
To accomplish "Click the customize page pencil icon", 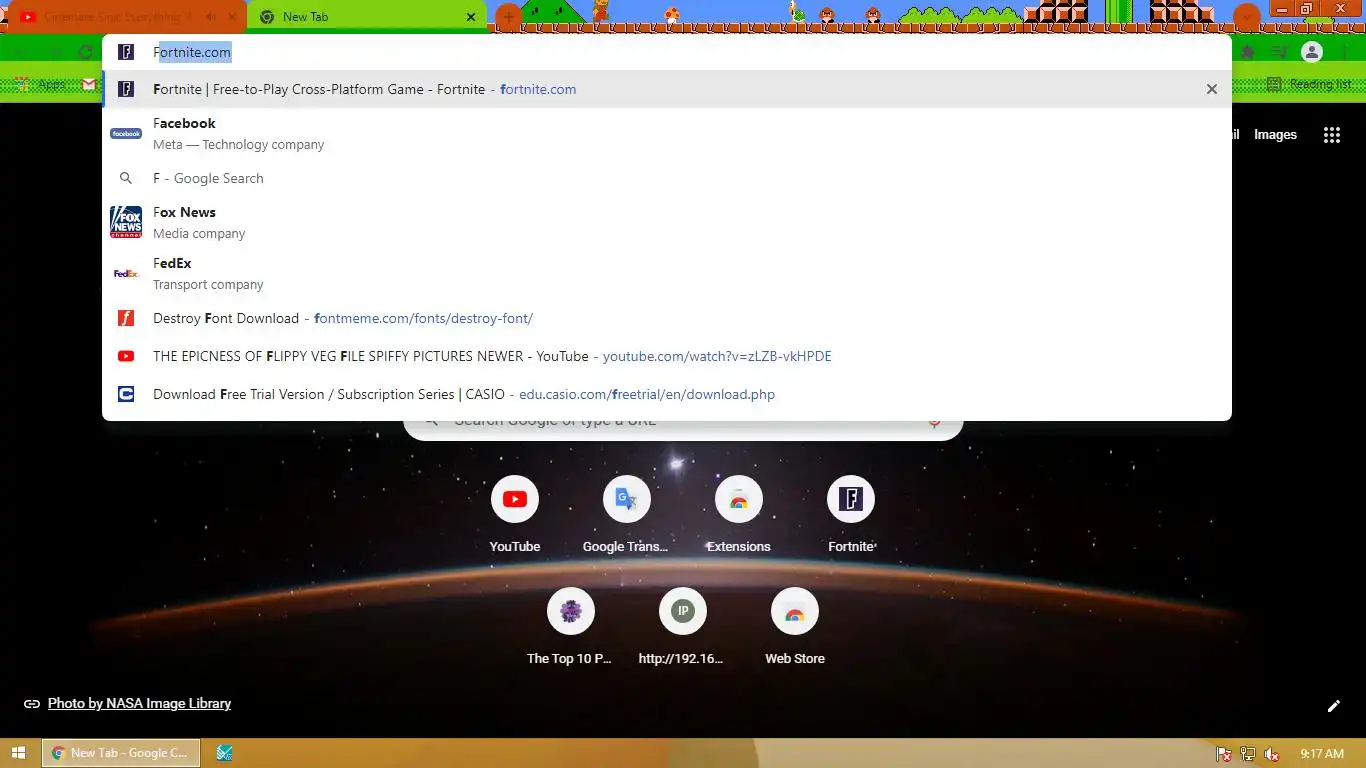I will 1333,706.
